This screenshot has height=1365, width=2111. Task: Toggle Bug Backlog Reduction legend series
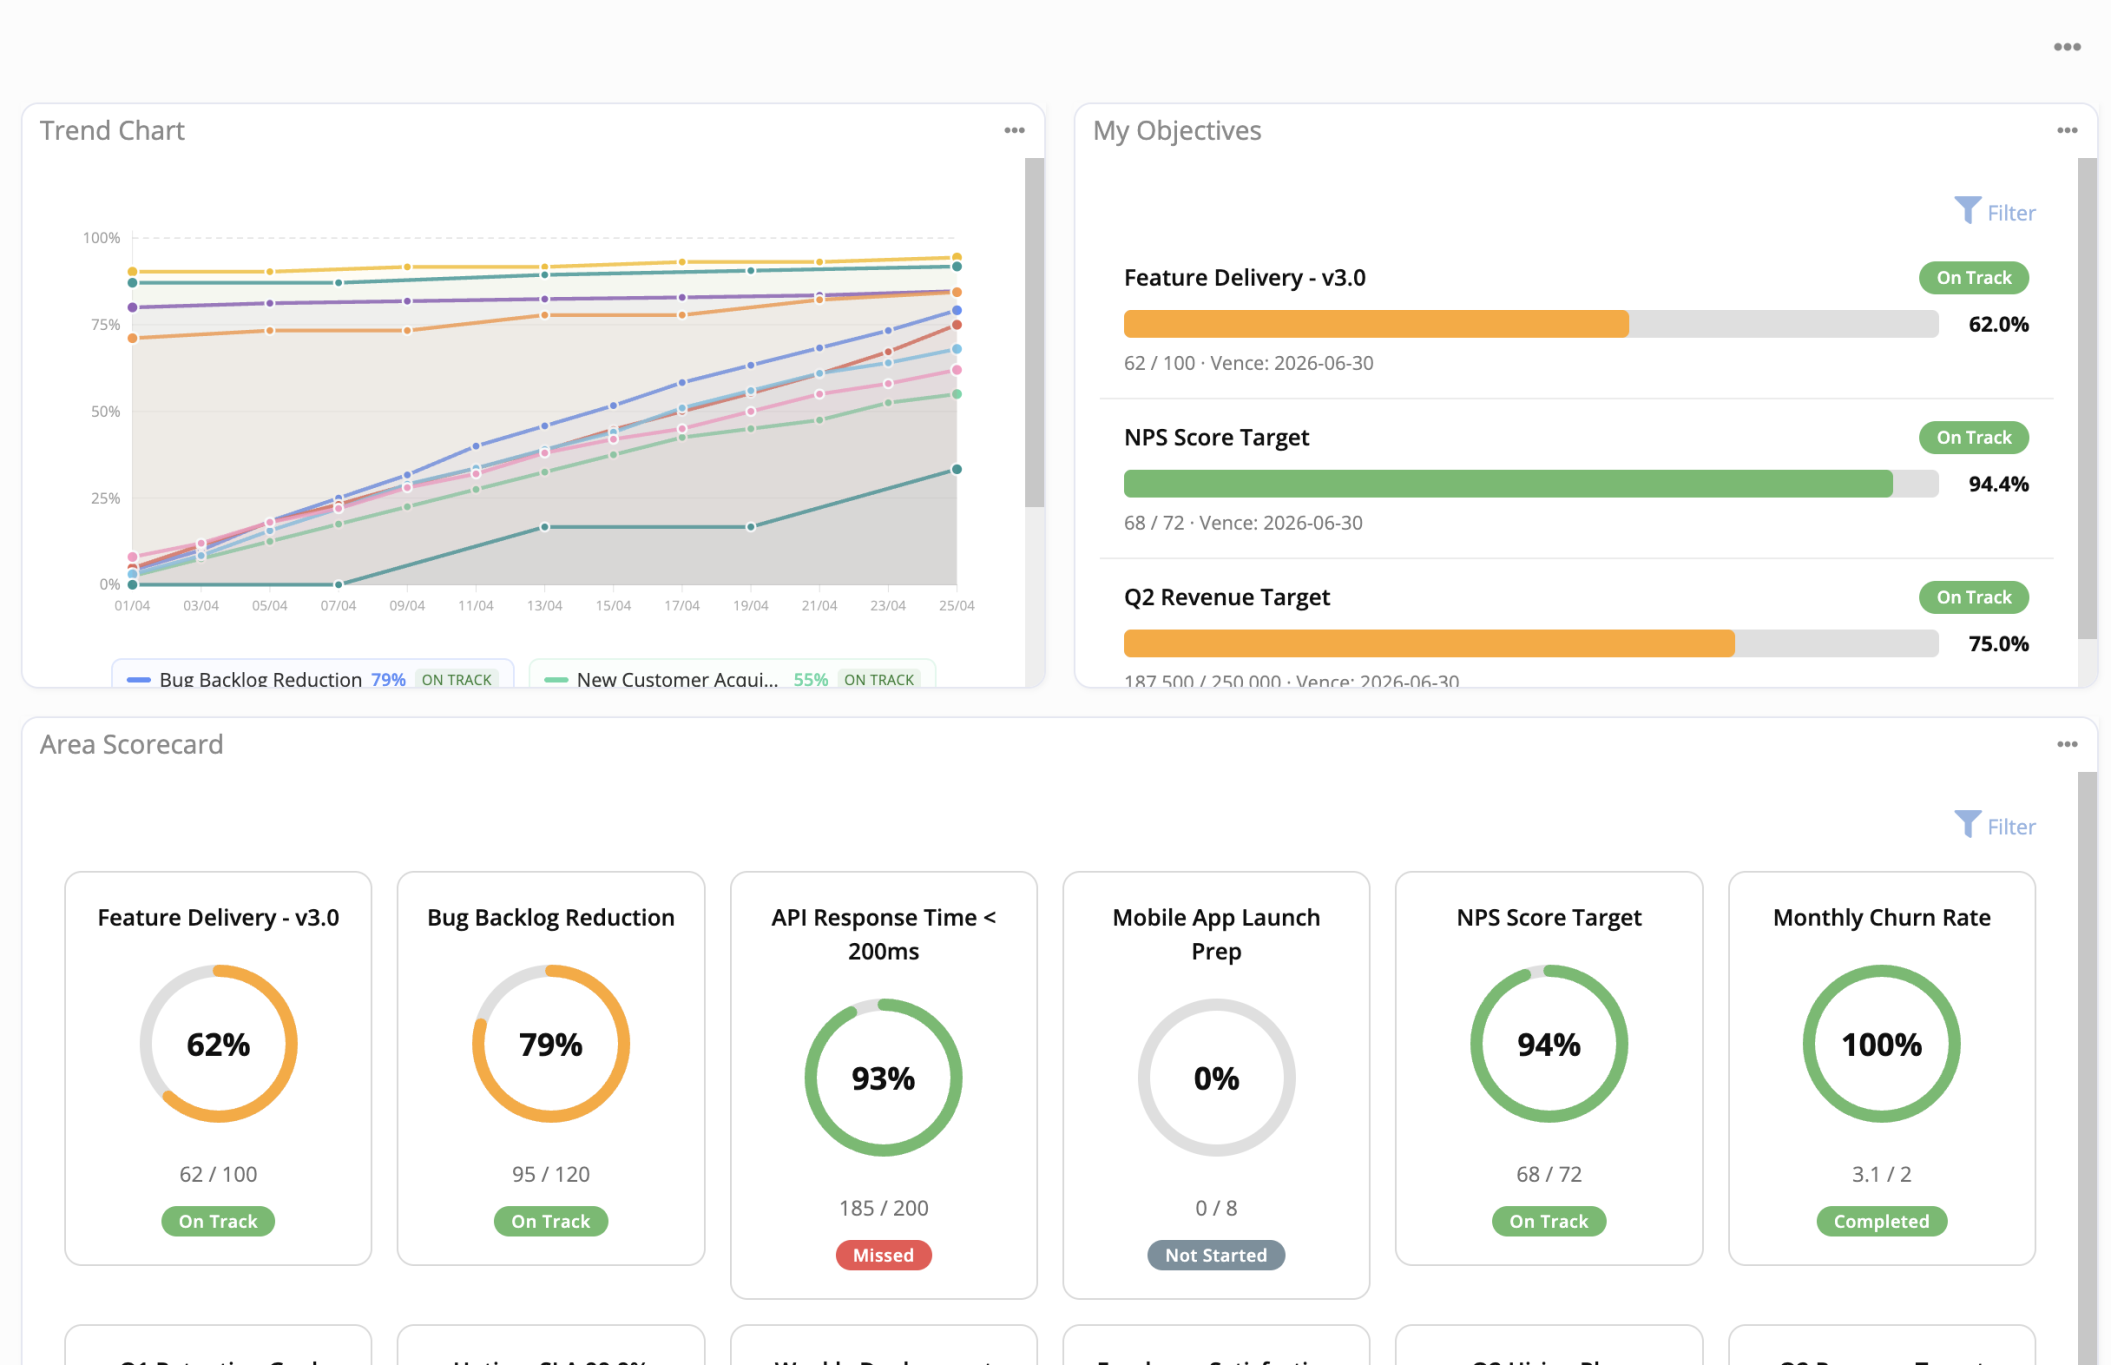260,679
